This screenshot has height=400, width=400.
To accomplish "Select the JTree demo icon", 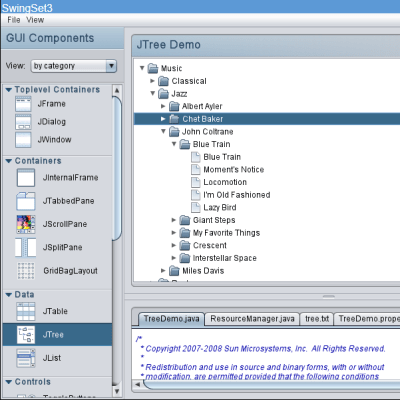I will pyautogui.click(x=26, y=335).
